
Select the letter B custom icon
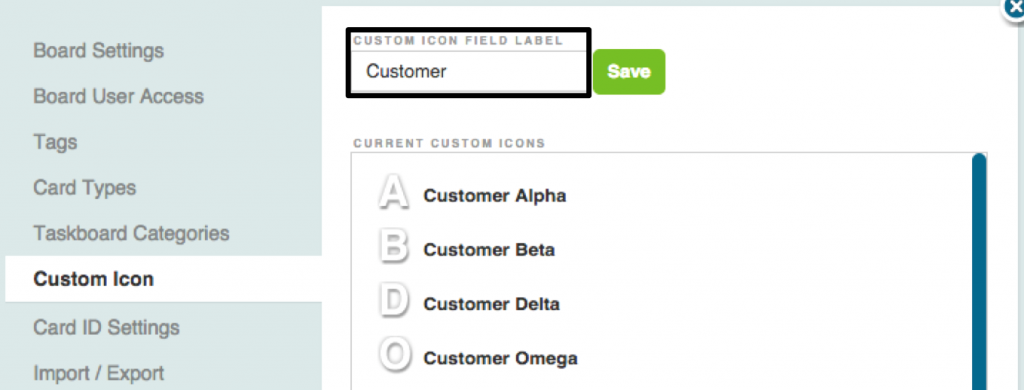(394, 248)
